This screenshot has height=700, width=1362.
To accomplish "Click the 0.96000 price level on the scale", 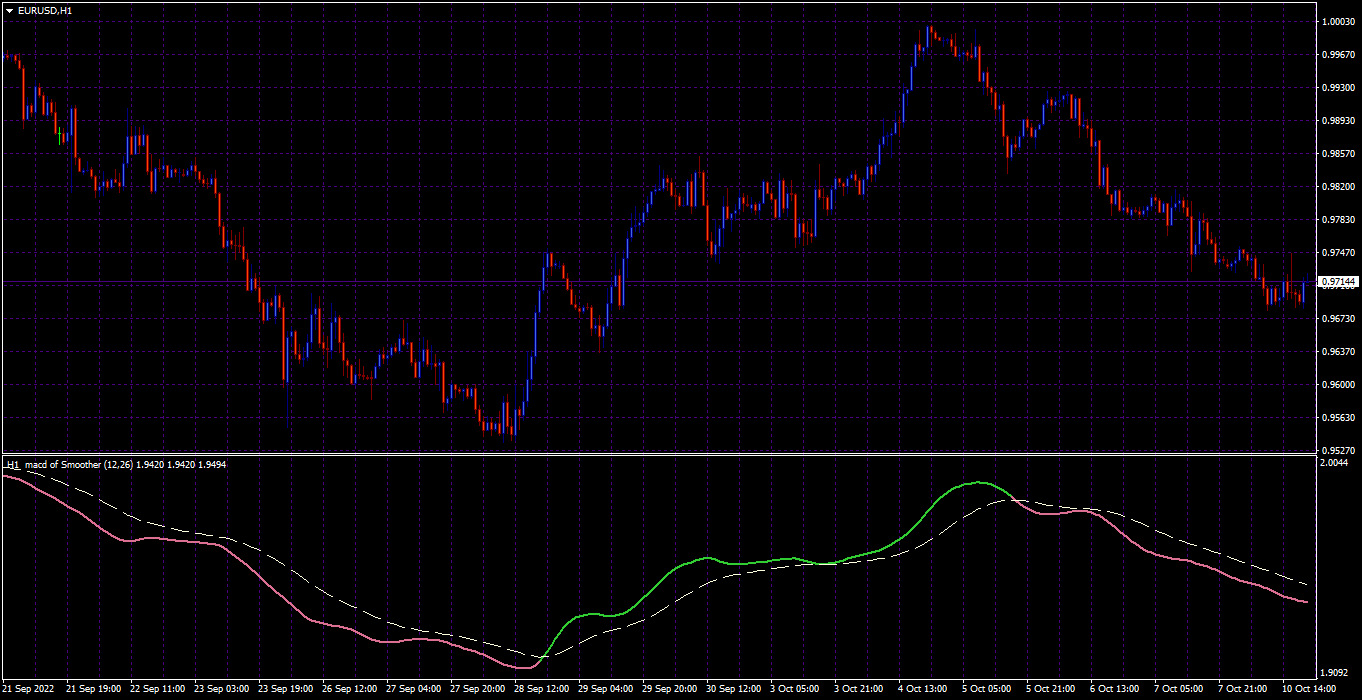I will pyautogui.click(x=1338, y=384).
